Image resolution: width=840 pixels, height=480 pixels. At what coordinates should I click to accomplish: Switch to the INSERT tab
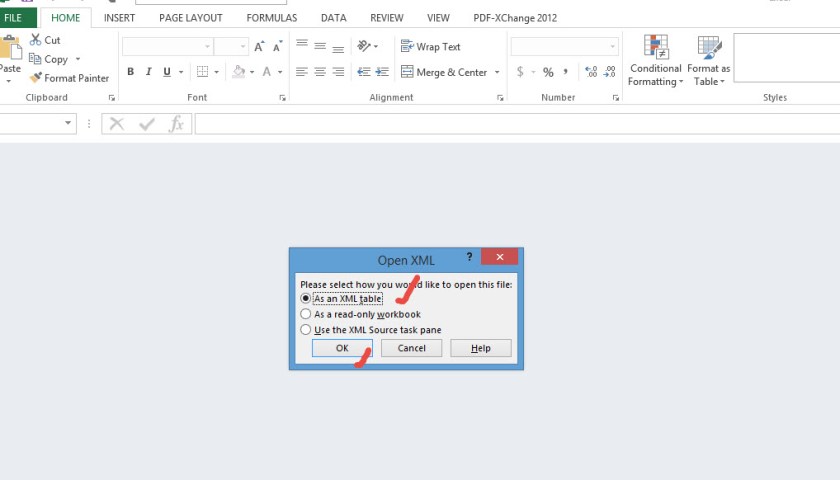(119, 18)
